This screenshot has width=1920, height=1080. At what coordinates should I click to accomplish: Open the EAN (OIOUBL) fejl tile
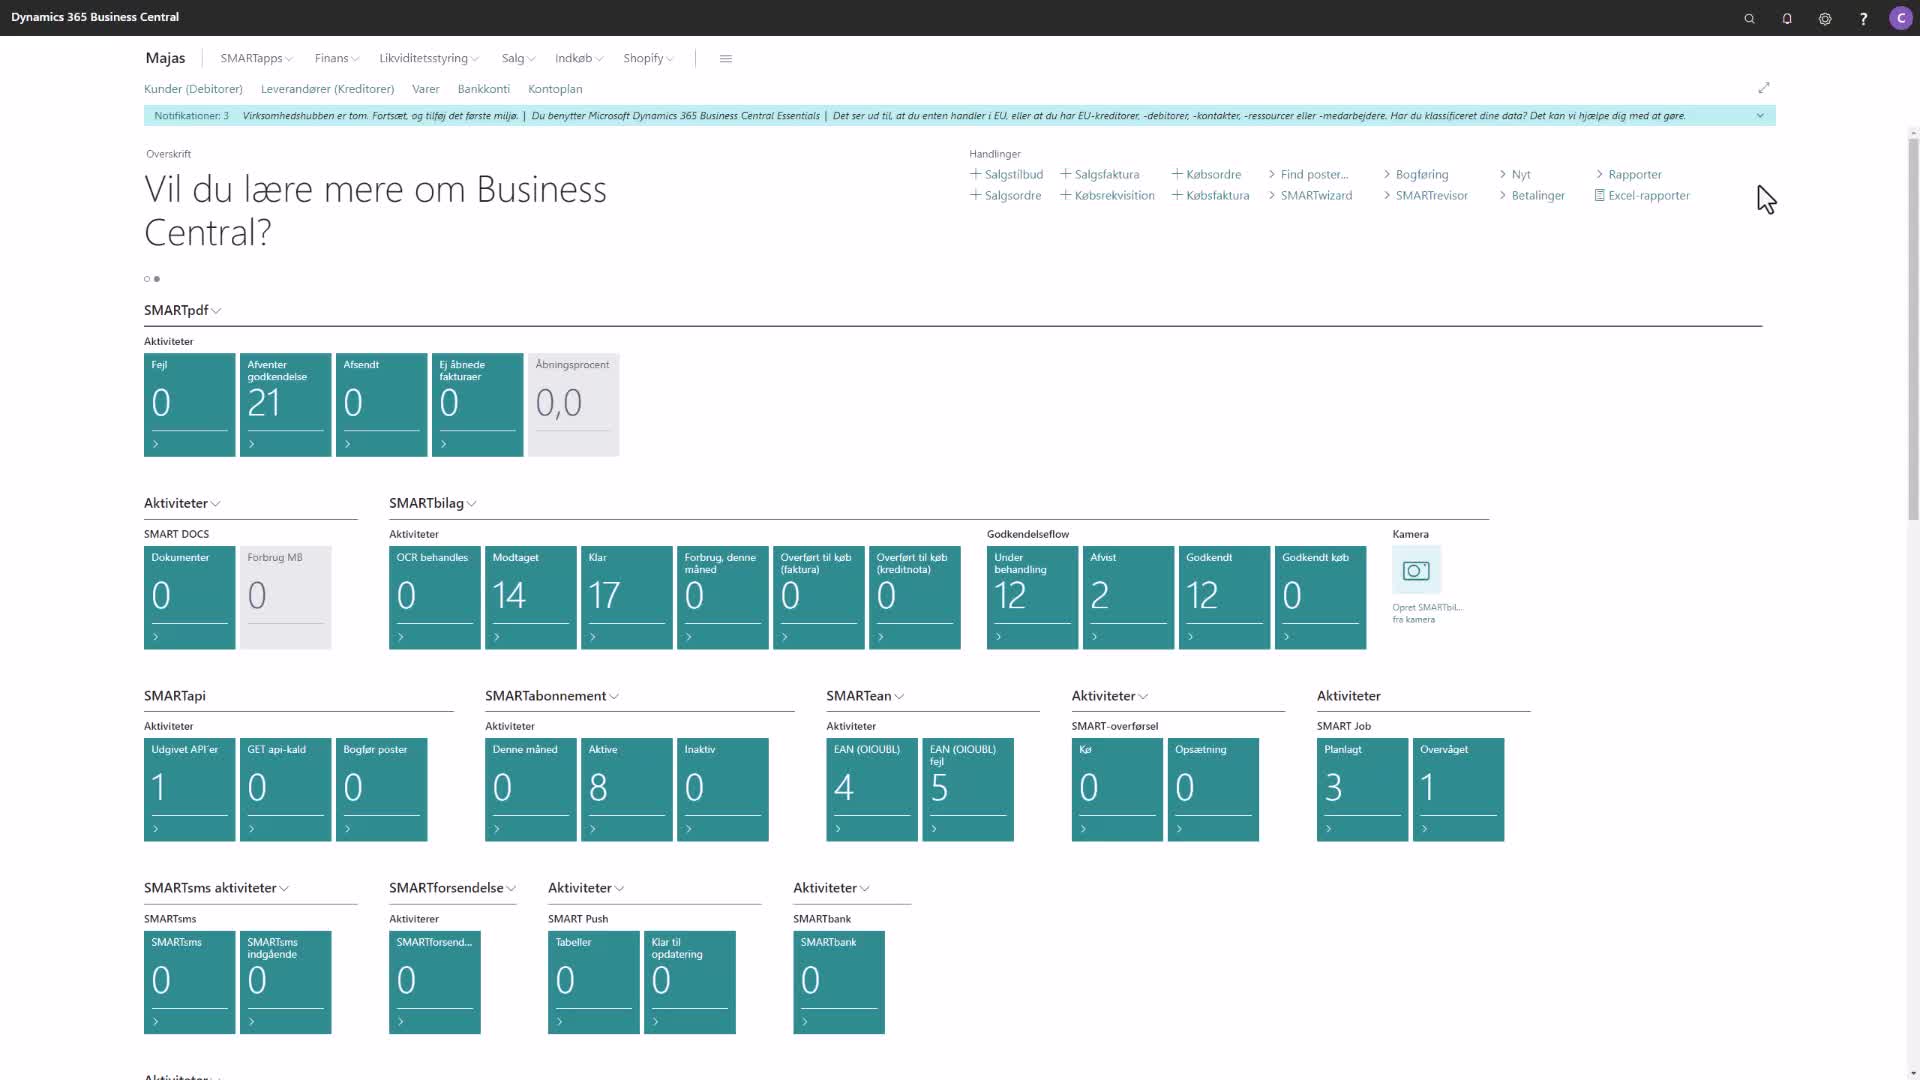pyautogui.click(x=967, y=790)
